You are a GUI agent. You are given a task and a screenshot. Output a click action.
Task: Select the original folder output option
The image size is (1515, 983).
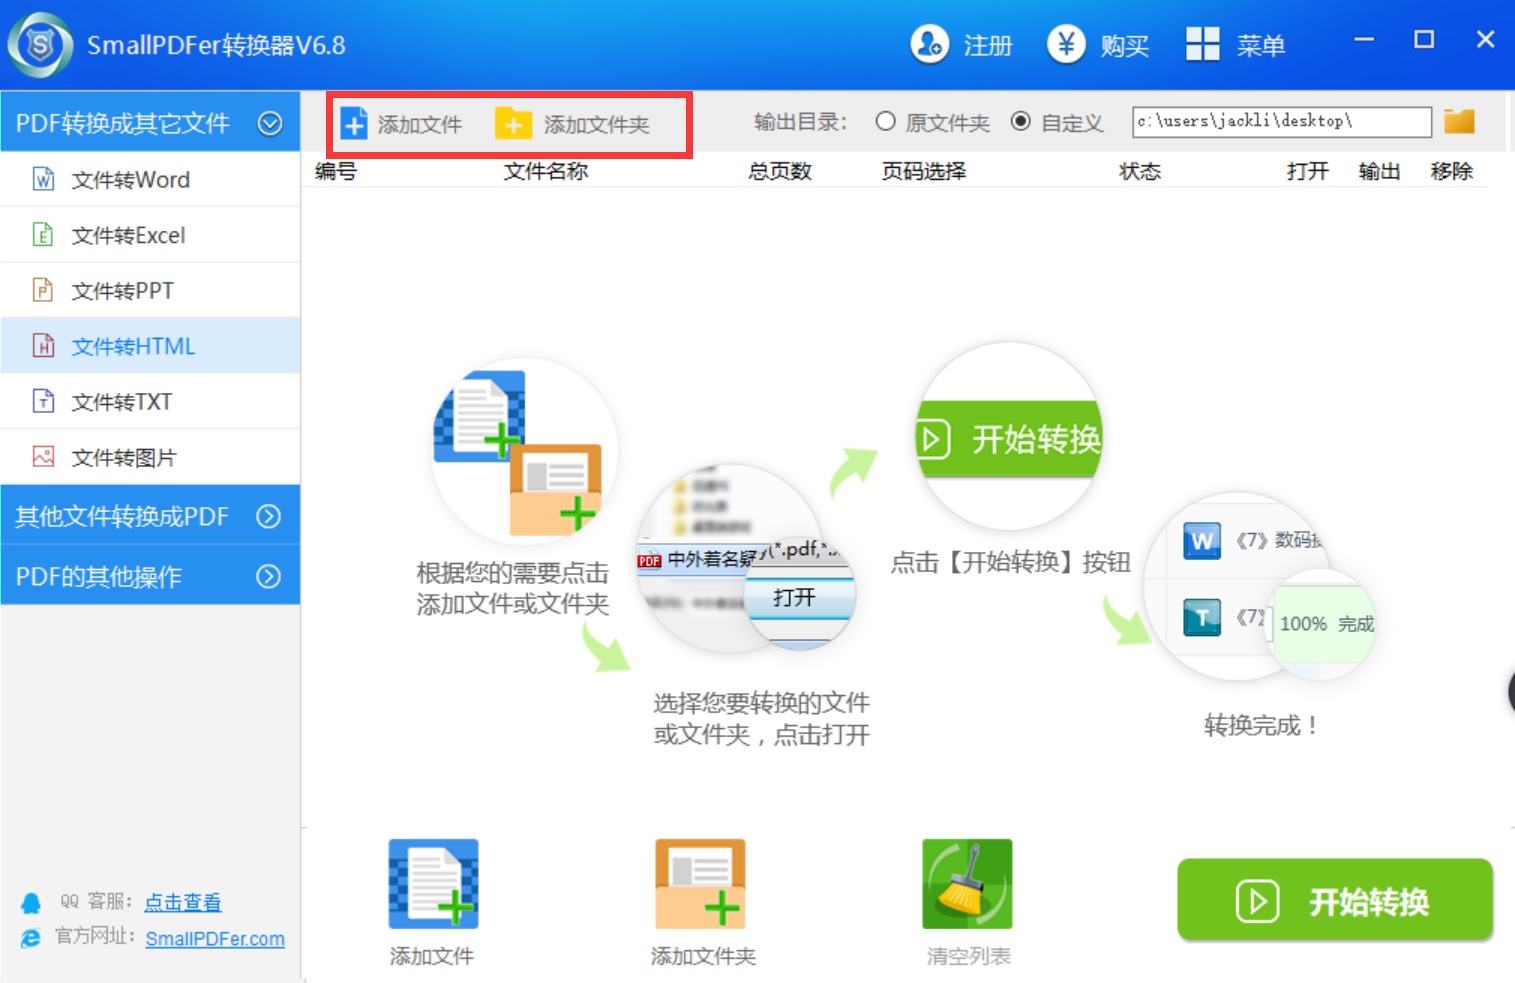885,121
